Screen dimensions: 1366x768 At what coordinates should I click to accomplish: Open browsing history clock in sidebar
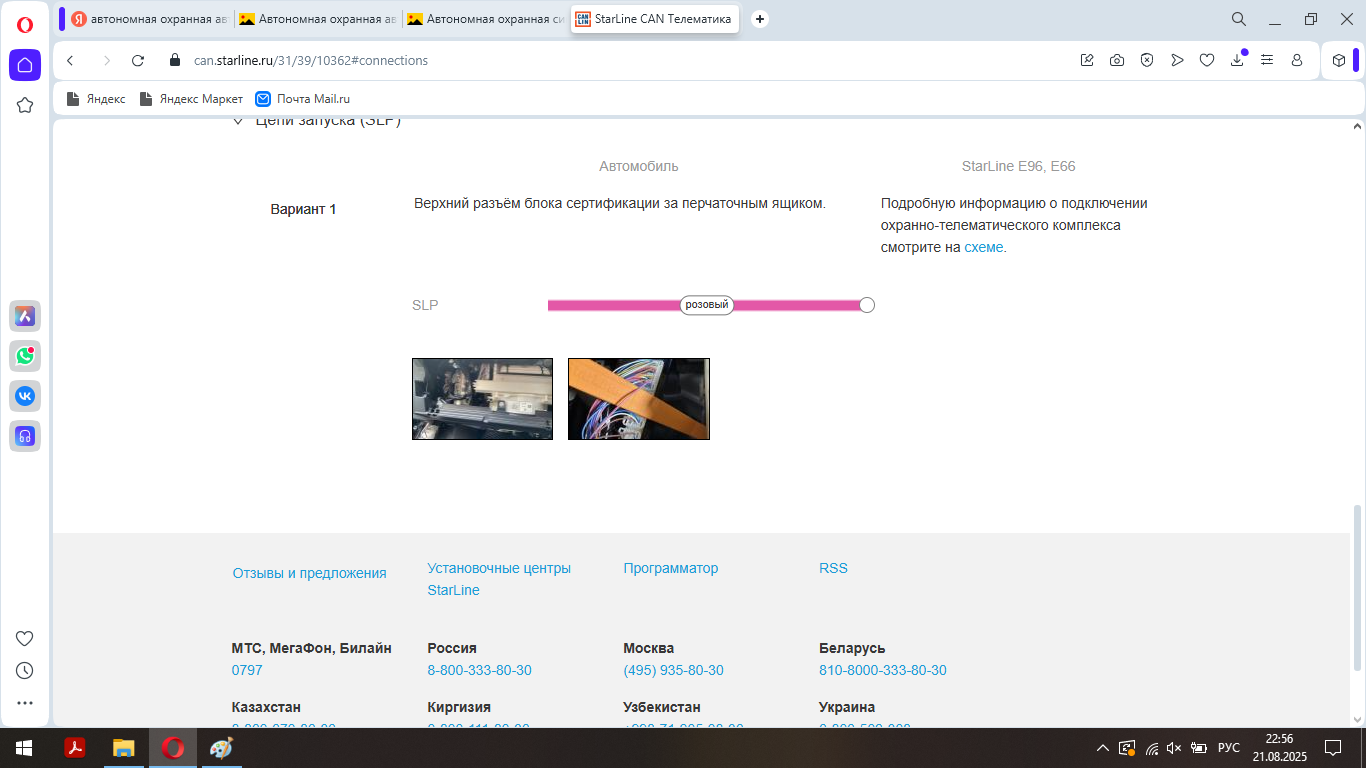(25, 670)
